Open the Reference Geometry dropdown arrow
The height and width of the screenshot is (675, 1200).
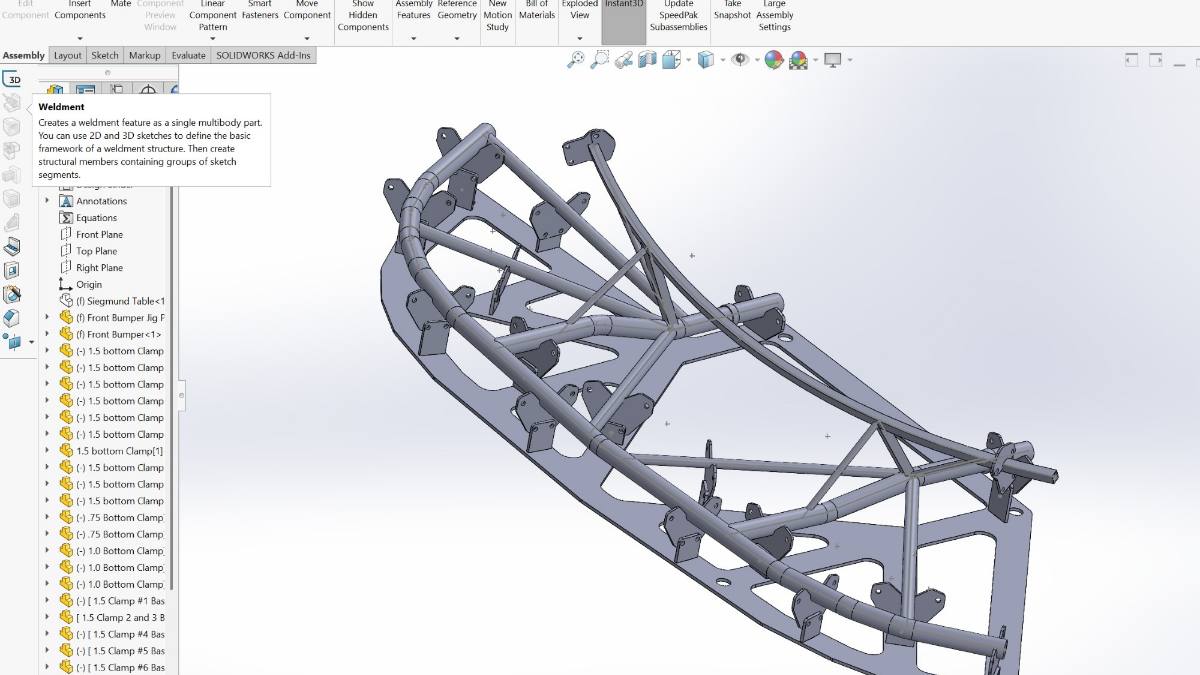click(457, 39)
